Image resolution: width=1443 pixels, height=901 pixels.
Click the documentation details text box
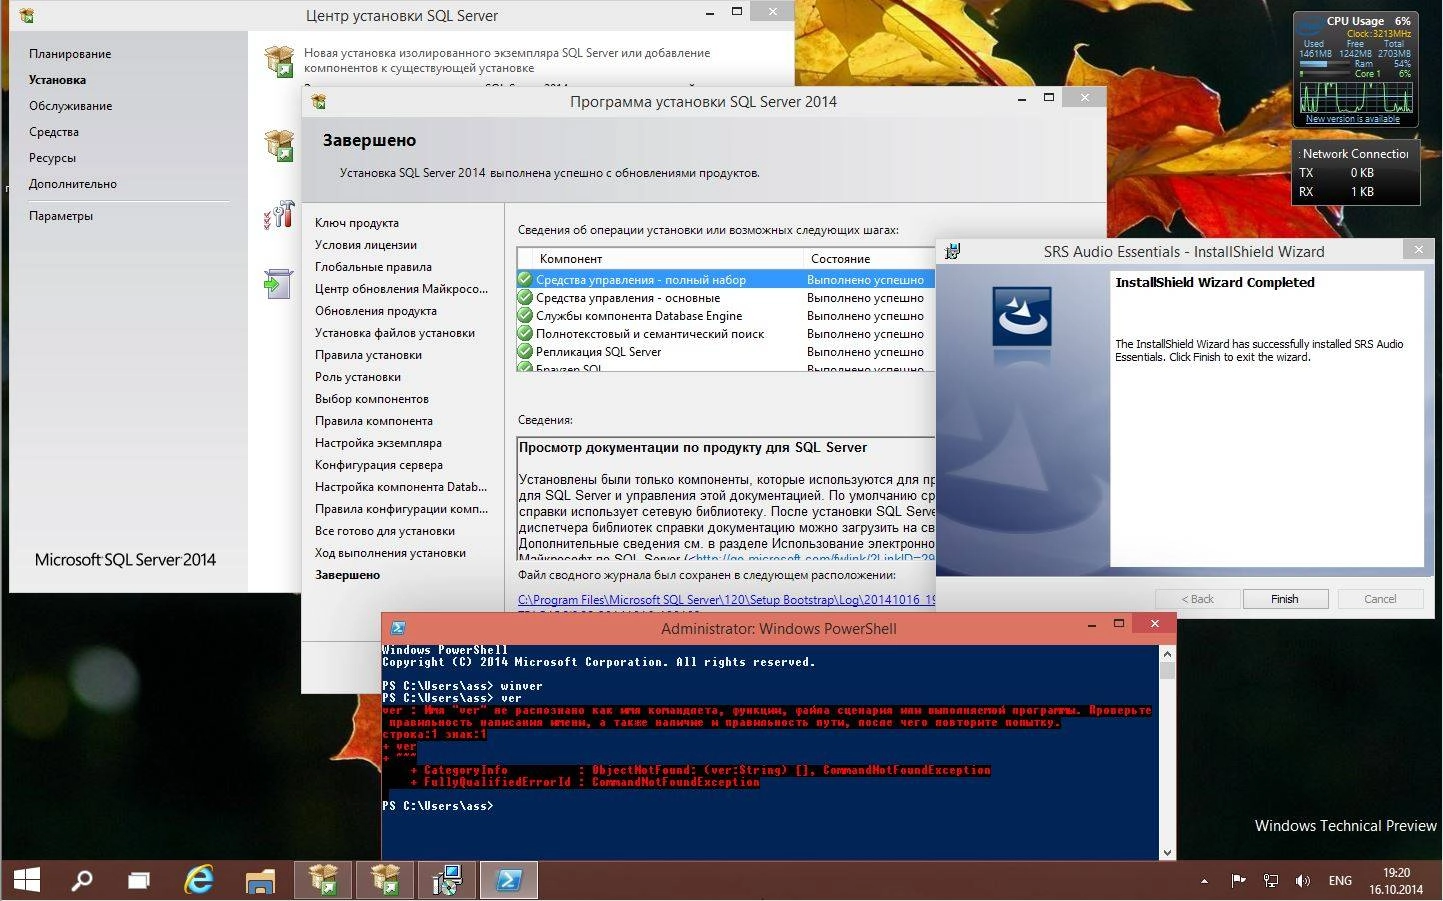[726, 498]
